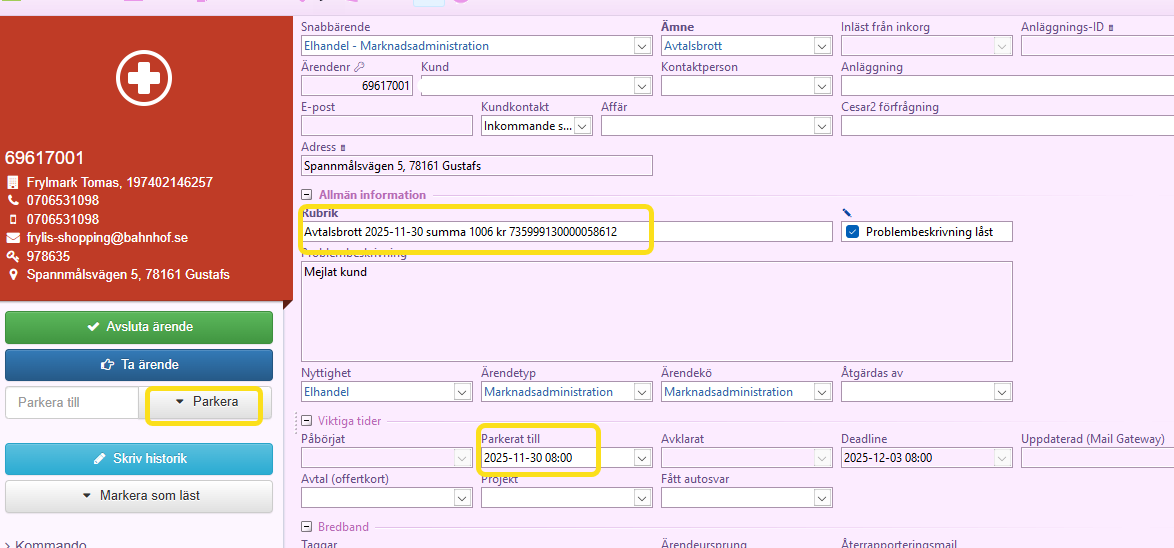Viewport: 1174px width, 548px height.
Task: Uncheck the Problembeskrivning låst checkbox
Action: pyautogui.click(x=852, y=232)
